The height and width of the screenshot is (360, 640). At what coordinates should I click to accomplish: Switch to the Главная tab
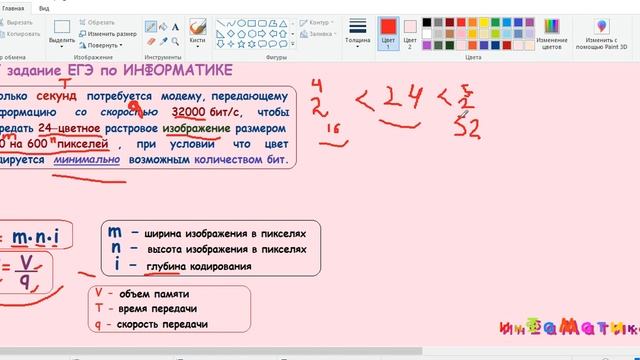[x=13, y=8]
